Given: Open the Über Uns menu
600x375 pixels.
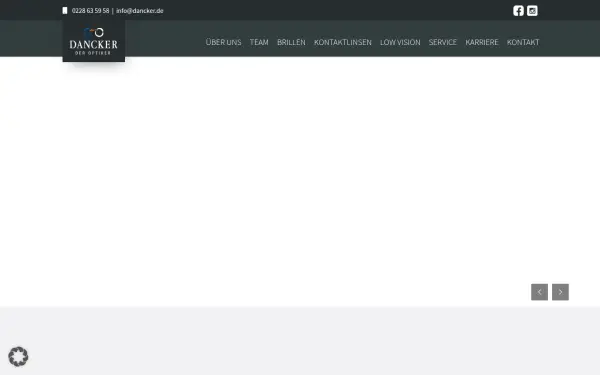Looking at the screenshot, I should point(223,42).
